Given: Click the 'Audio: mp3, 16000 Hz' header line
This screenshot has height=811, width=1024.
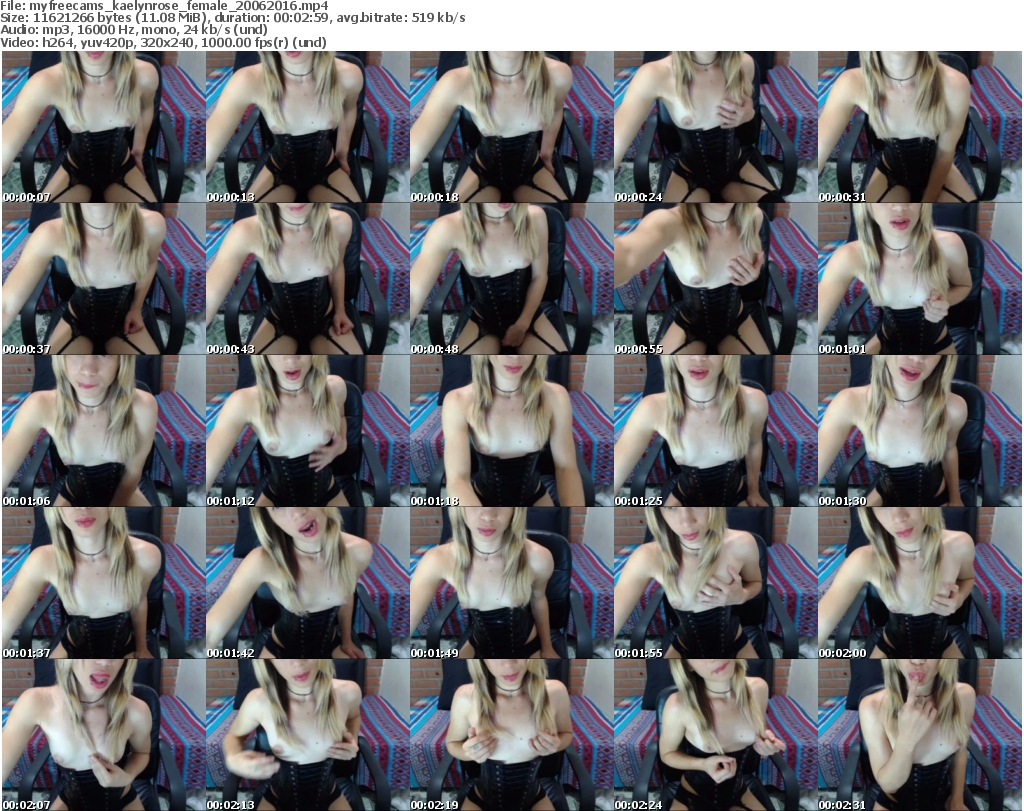Looking at the screenshot, I should pos(134,30).
